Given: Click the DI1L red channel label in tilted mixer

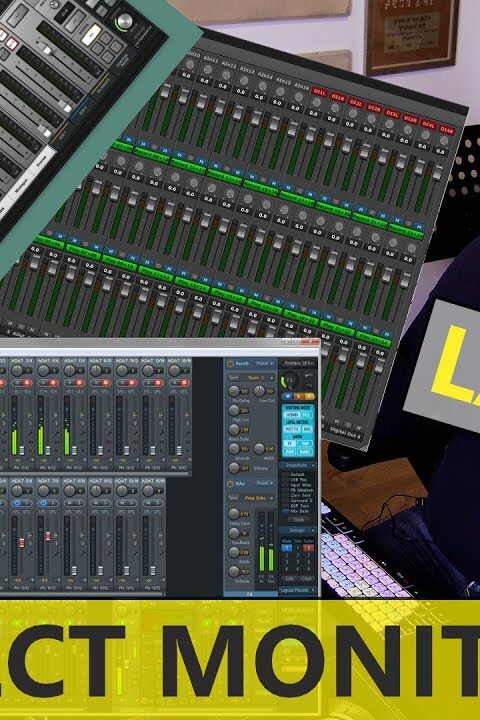Looking at the screenshot, I should coord(320,93).
